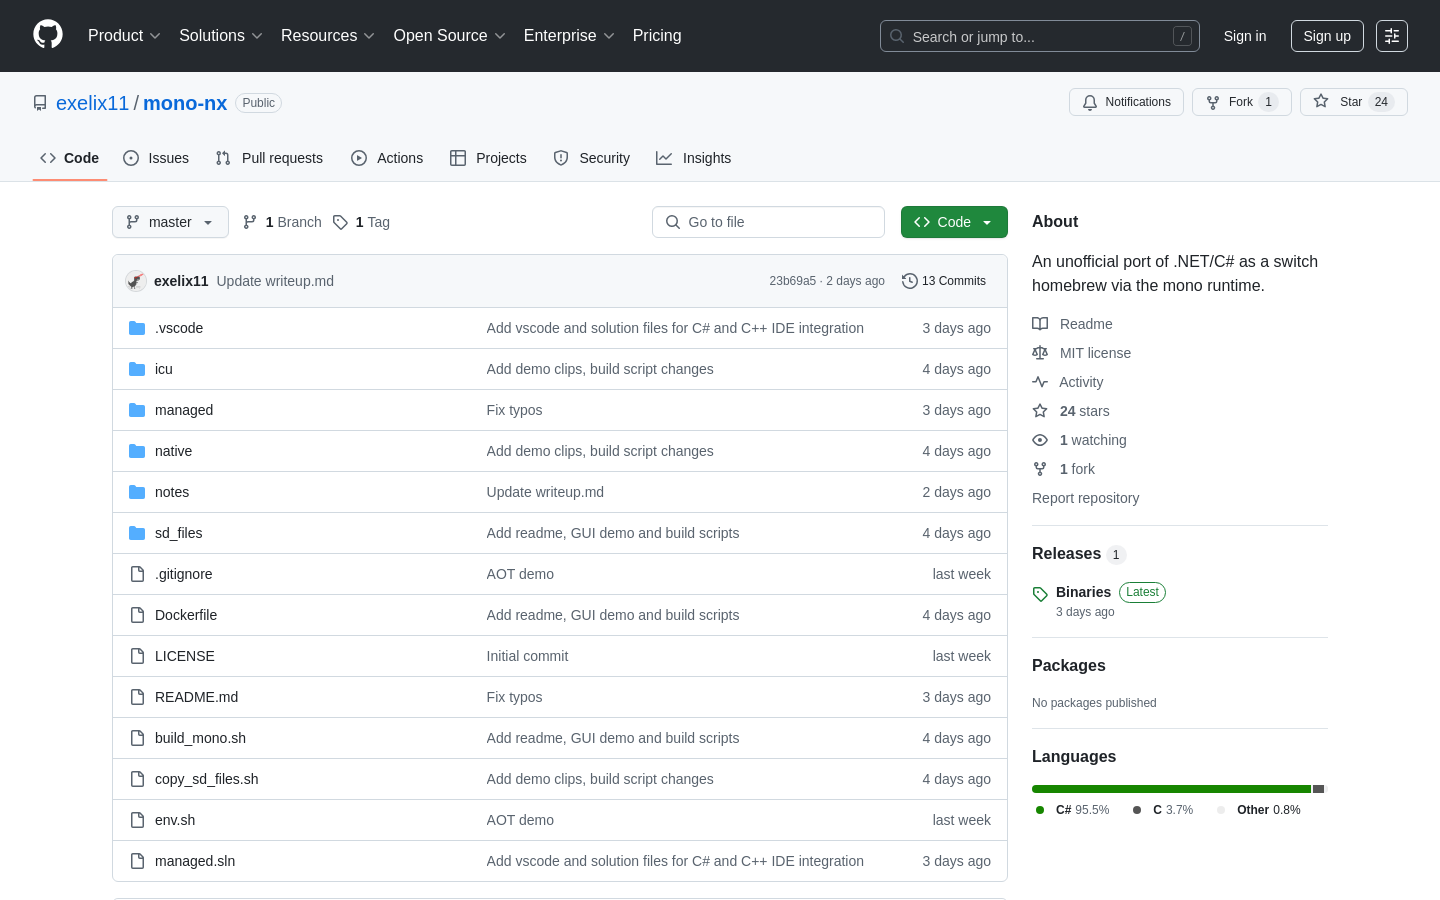Click the build_mono.sh file icon
This screenshot has height=900, width=1440.
pos(137,738)
